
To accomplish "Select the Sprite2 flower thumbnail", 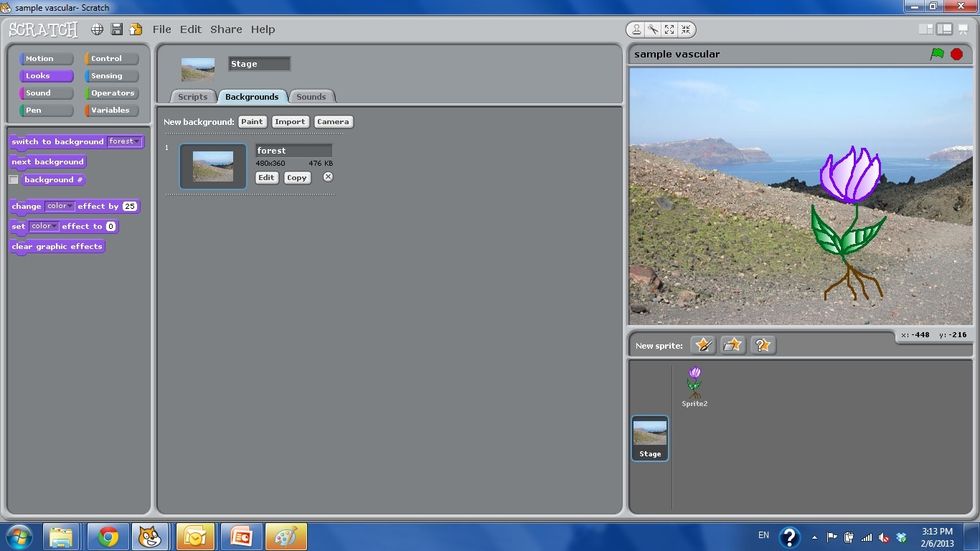I will [694, 383].
